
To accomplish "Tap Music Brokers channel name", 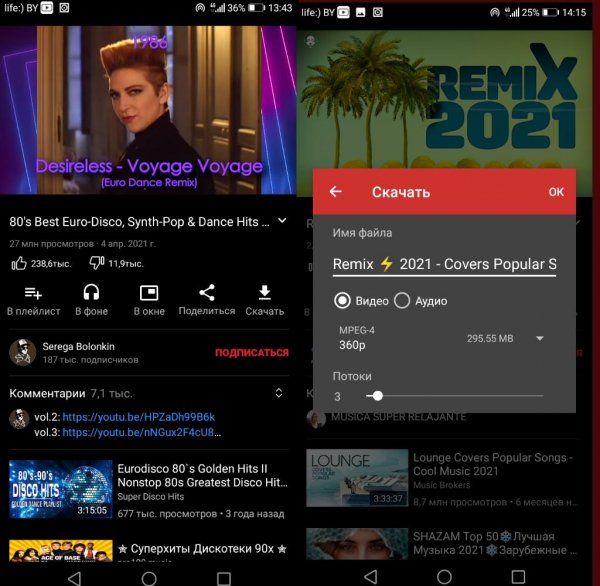I will (x=442, y=485).
